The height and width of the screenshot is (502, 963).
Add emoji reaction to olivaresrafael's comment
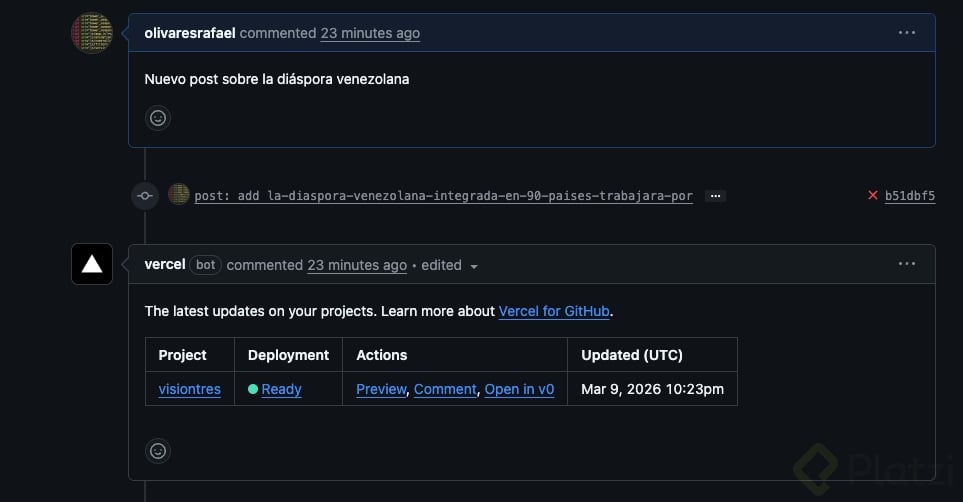click(158, 118)
